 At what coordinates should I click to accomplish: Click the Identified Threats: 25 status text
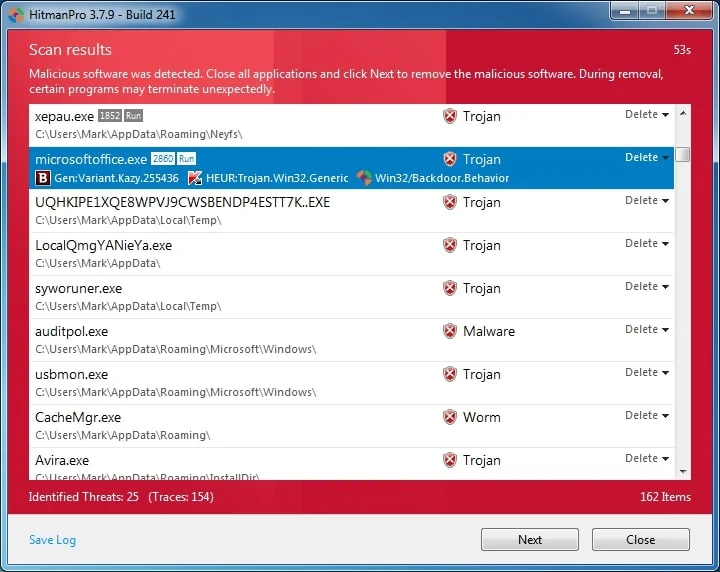tap(84, 497)
